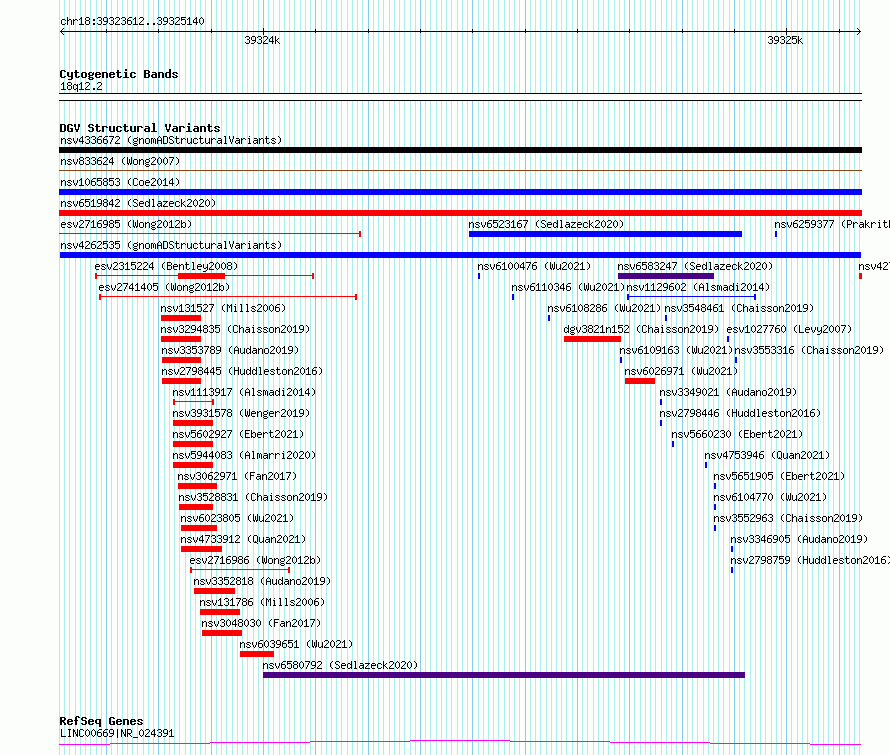Click the RefSeq Genes track title
The image size is (890, 755).
(x=101, y=721)
